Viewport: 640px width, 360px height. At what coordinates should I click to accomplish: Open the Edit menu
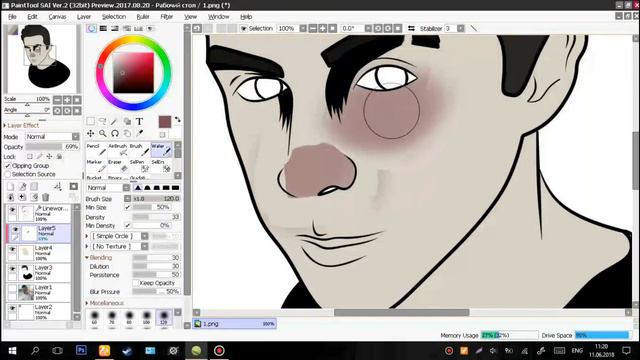pyautogui.click(x=32, y=17)
